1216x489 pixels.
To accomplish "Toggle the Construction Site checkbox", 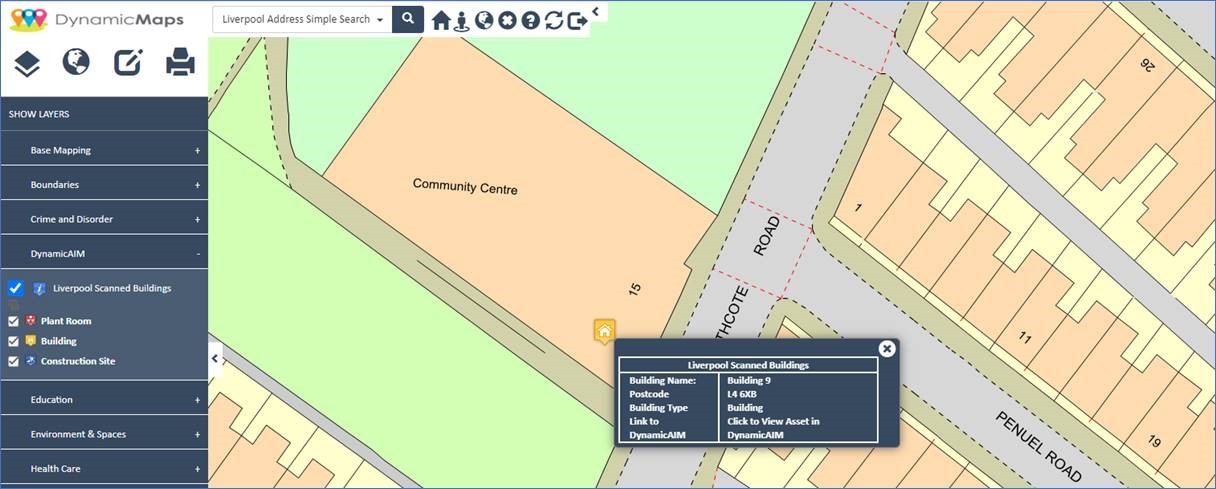I will click(x=13, y=361).
